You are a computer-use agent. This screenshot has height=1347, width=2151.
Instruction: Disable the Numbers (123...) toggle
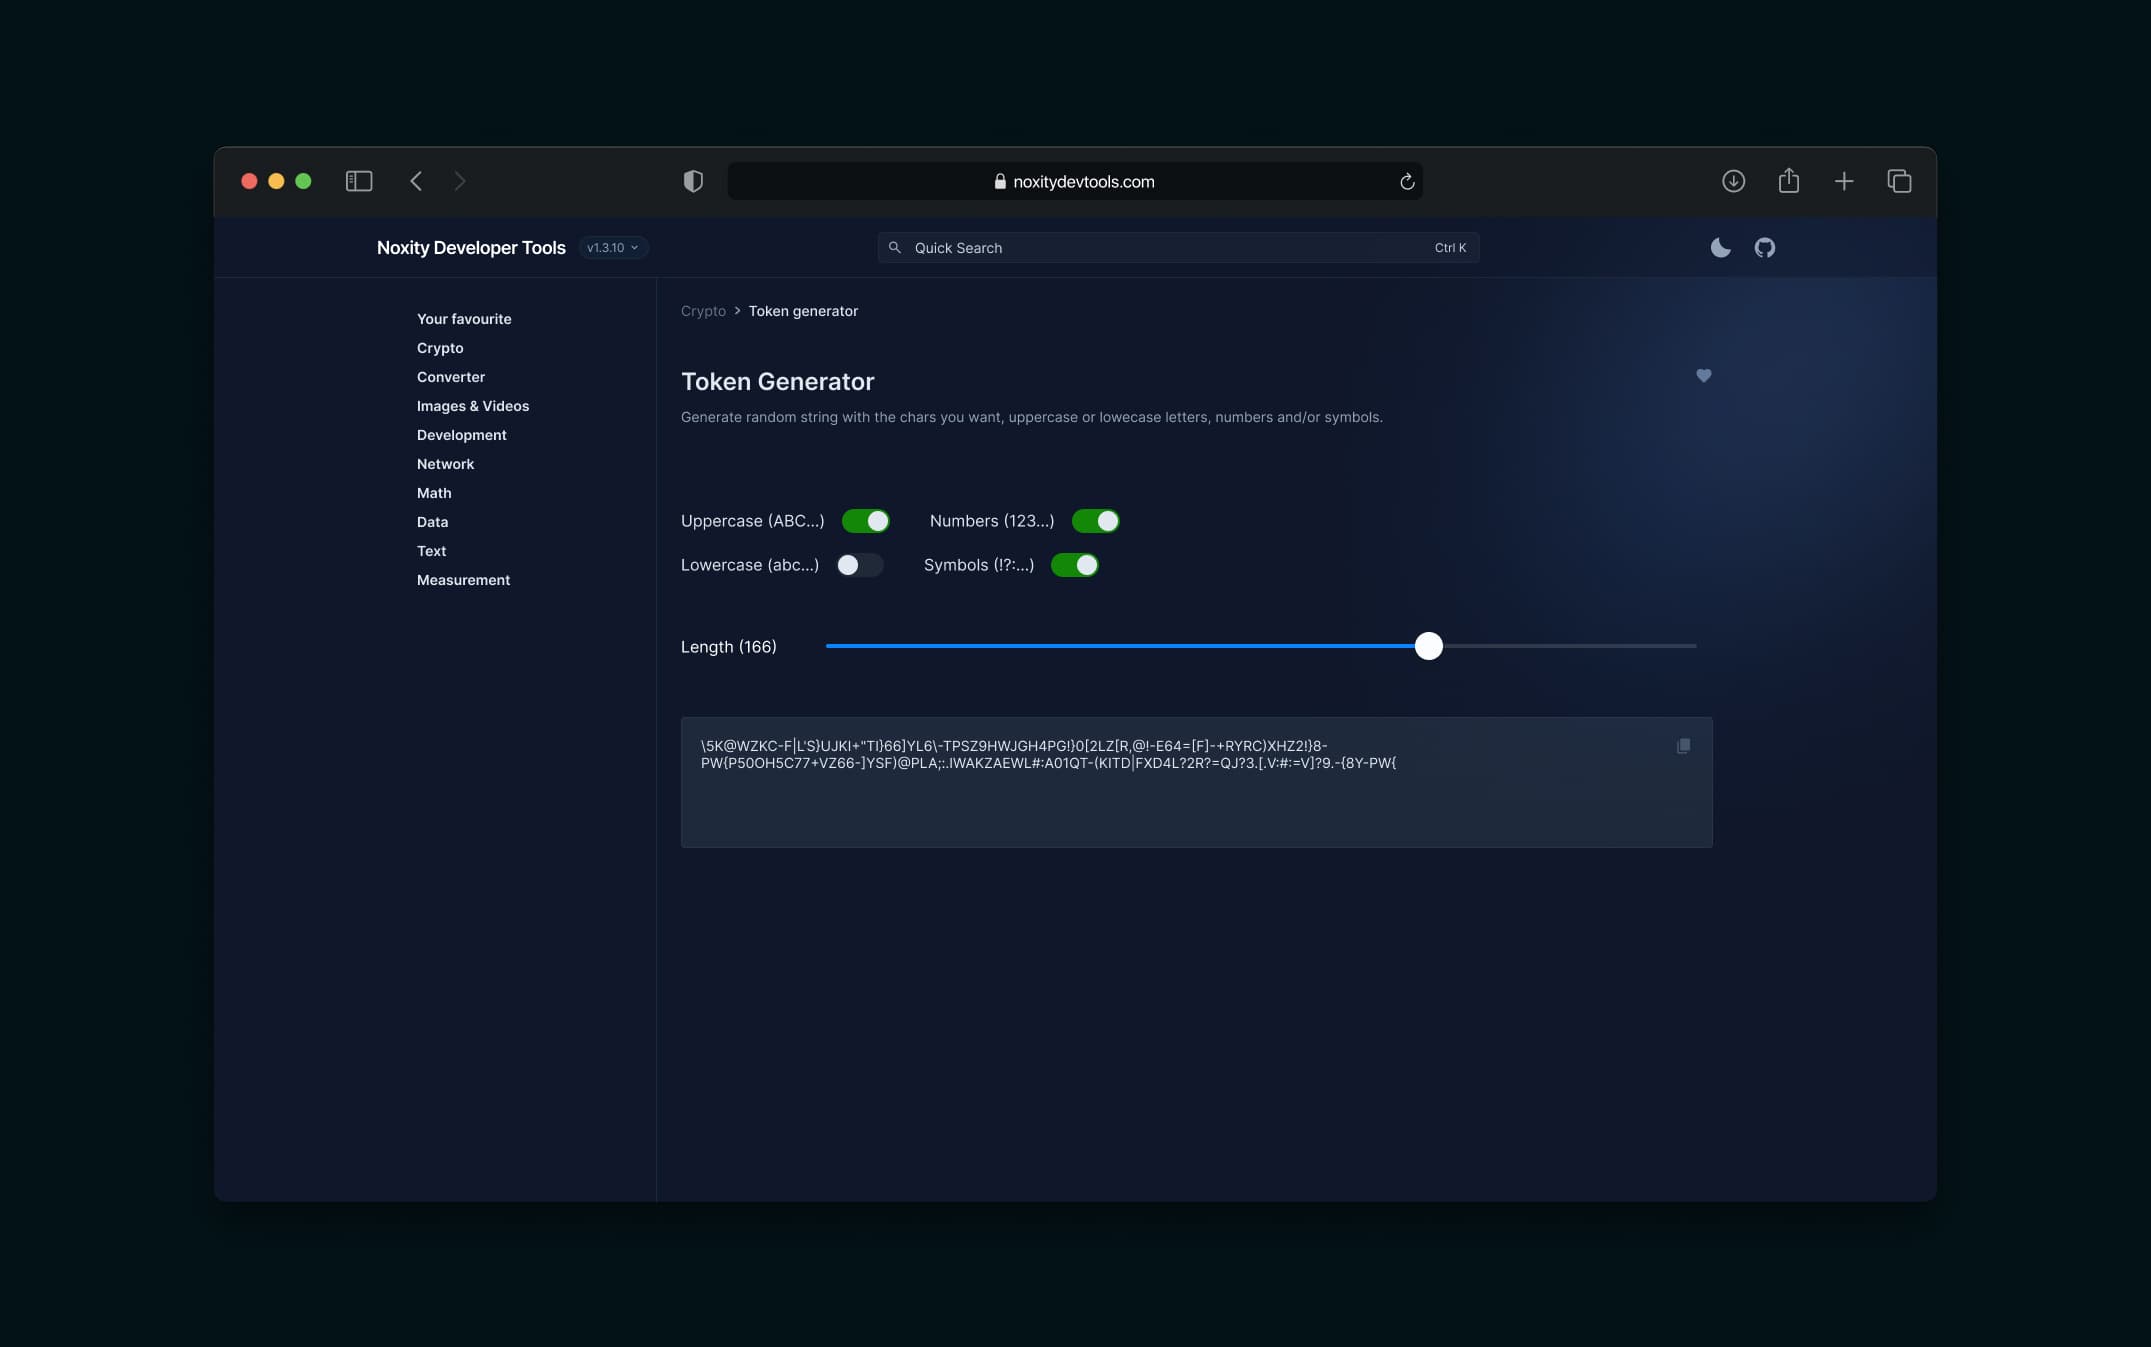point(1096,521)
